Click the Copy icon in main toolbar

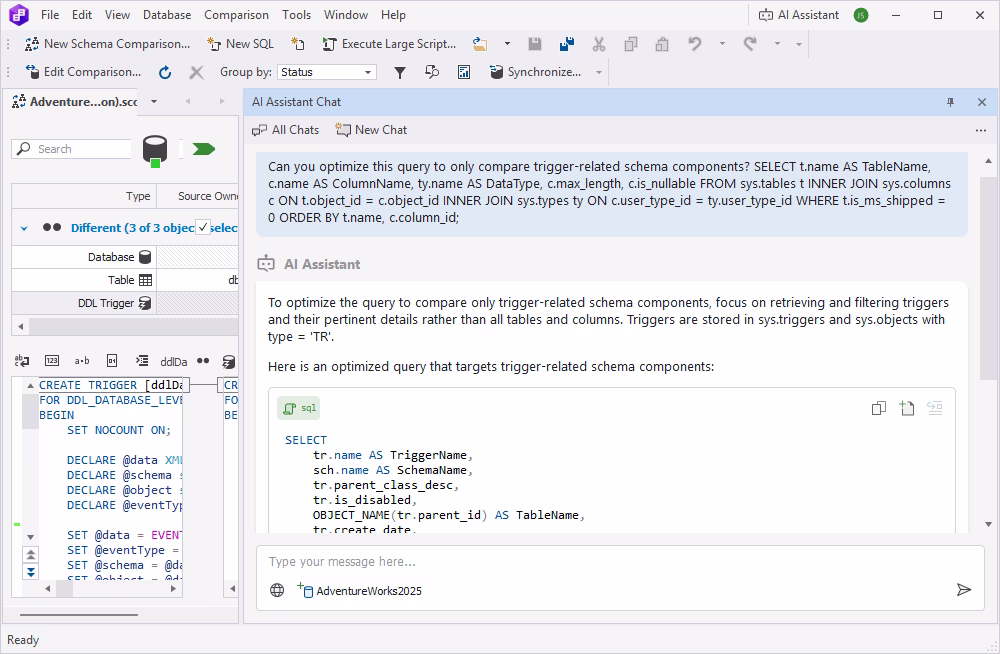tap(631, 44)
